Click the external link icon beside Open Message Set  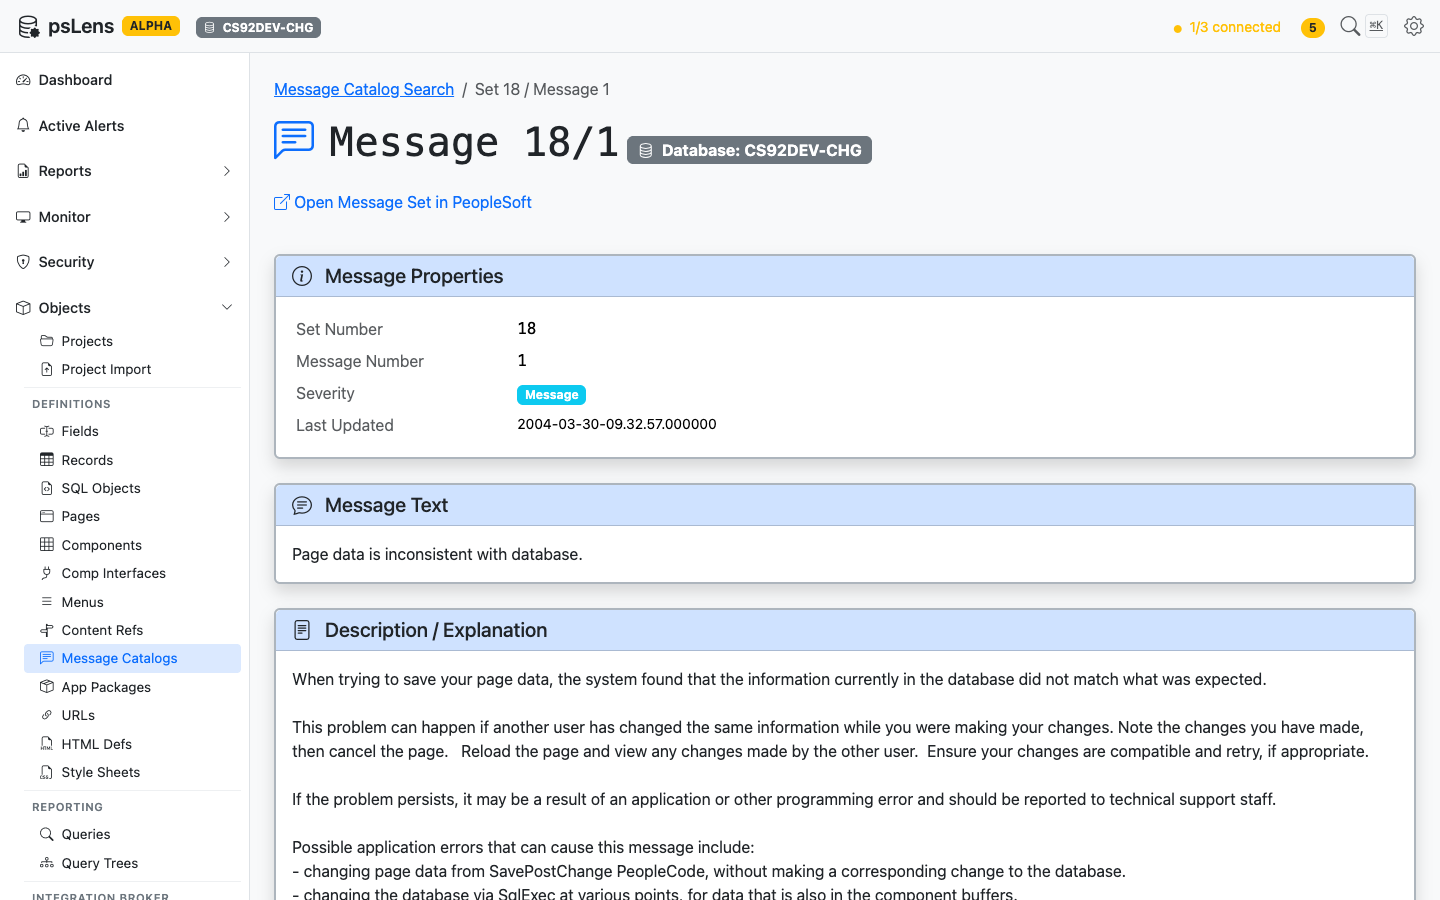[282, 202]
